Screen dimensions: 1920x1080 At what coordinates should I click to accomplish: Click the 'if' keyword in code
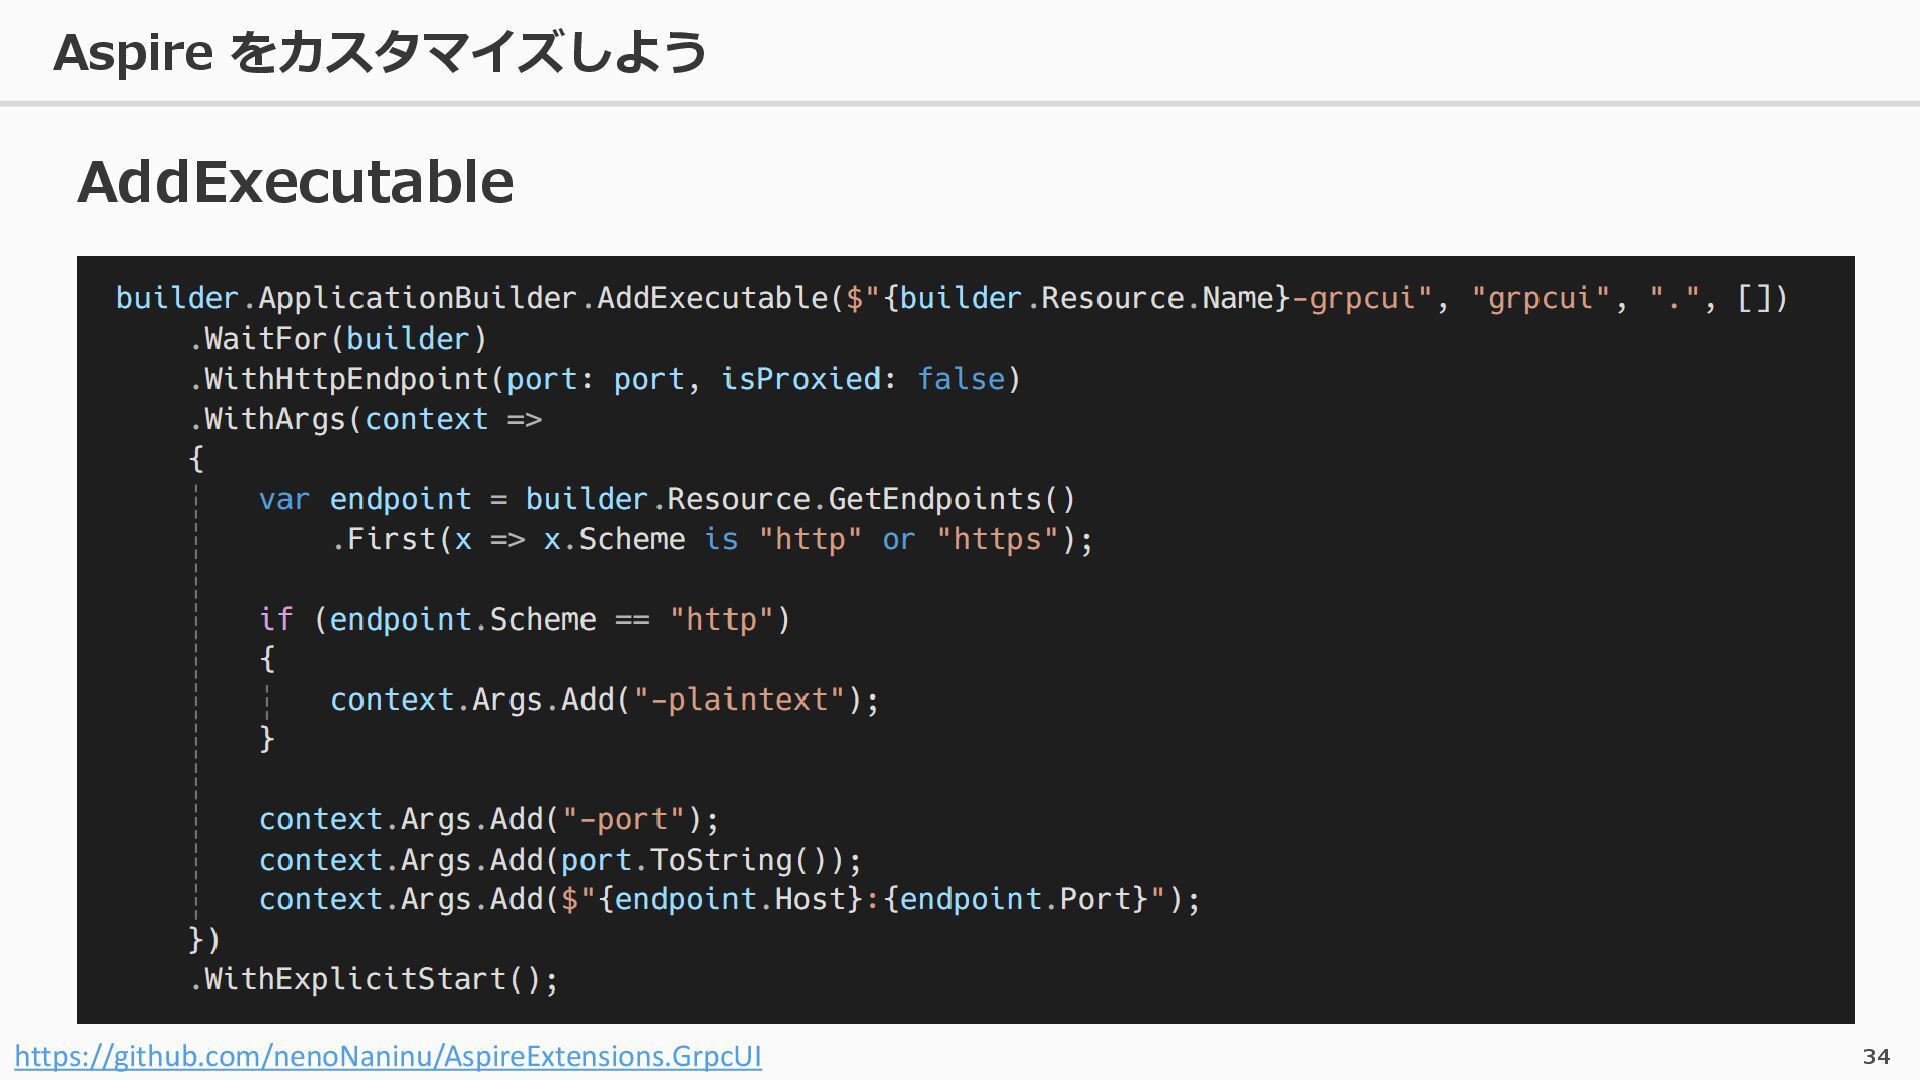[x=275, y=619]
